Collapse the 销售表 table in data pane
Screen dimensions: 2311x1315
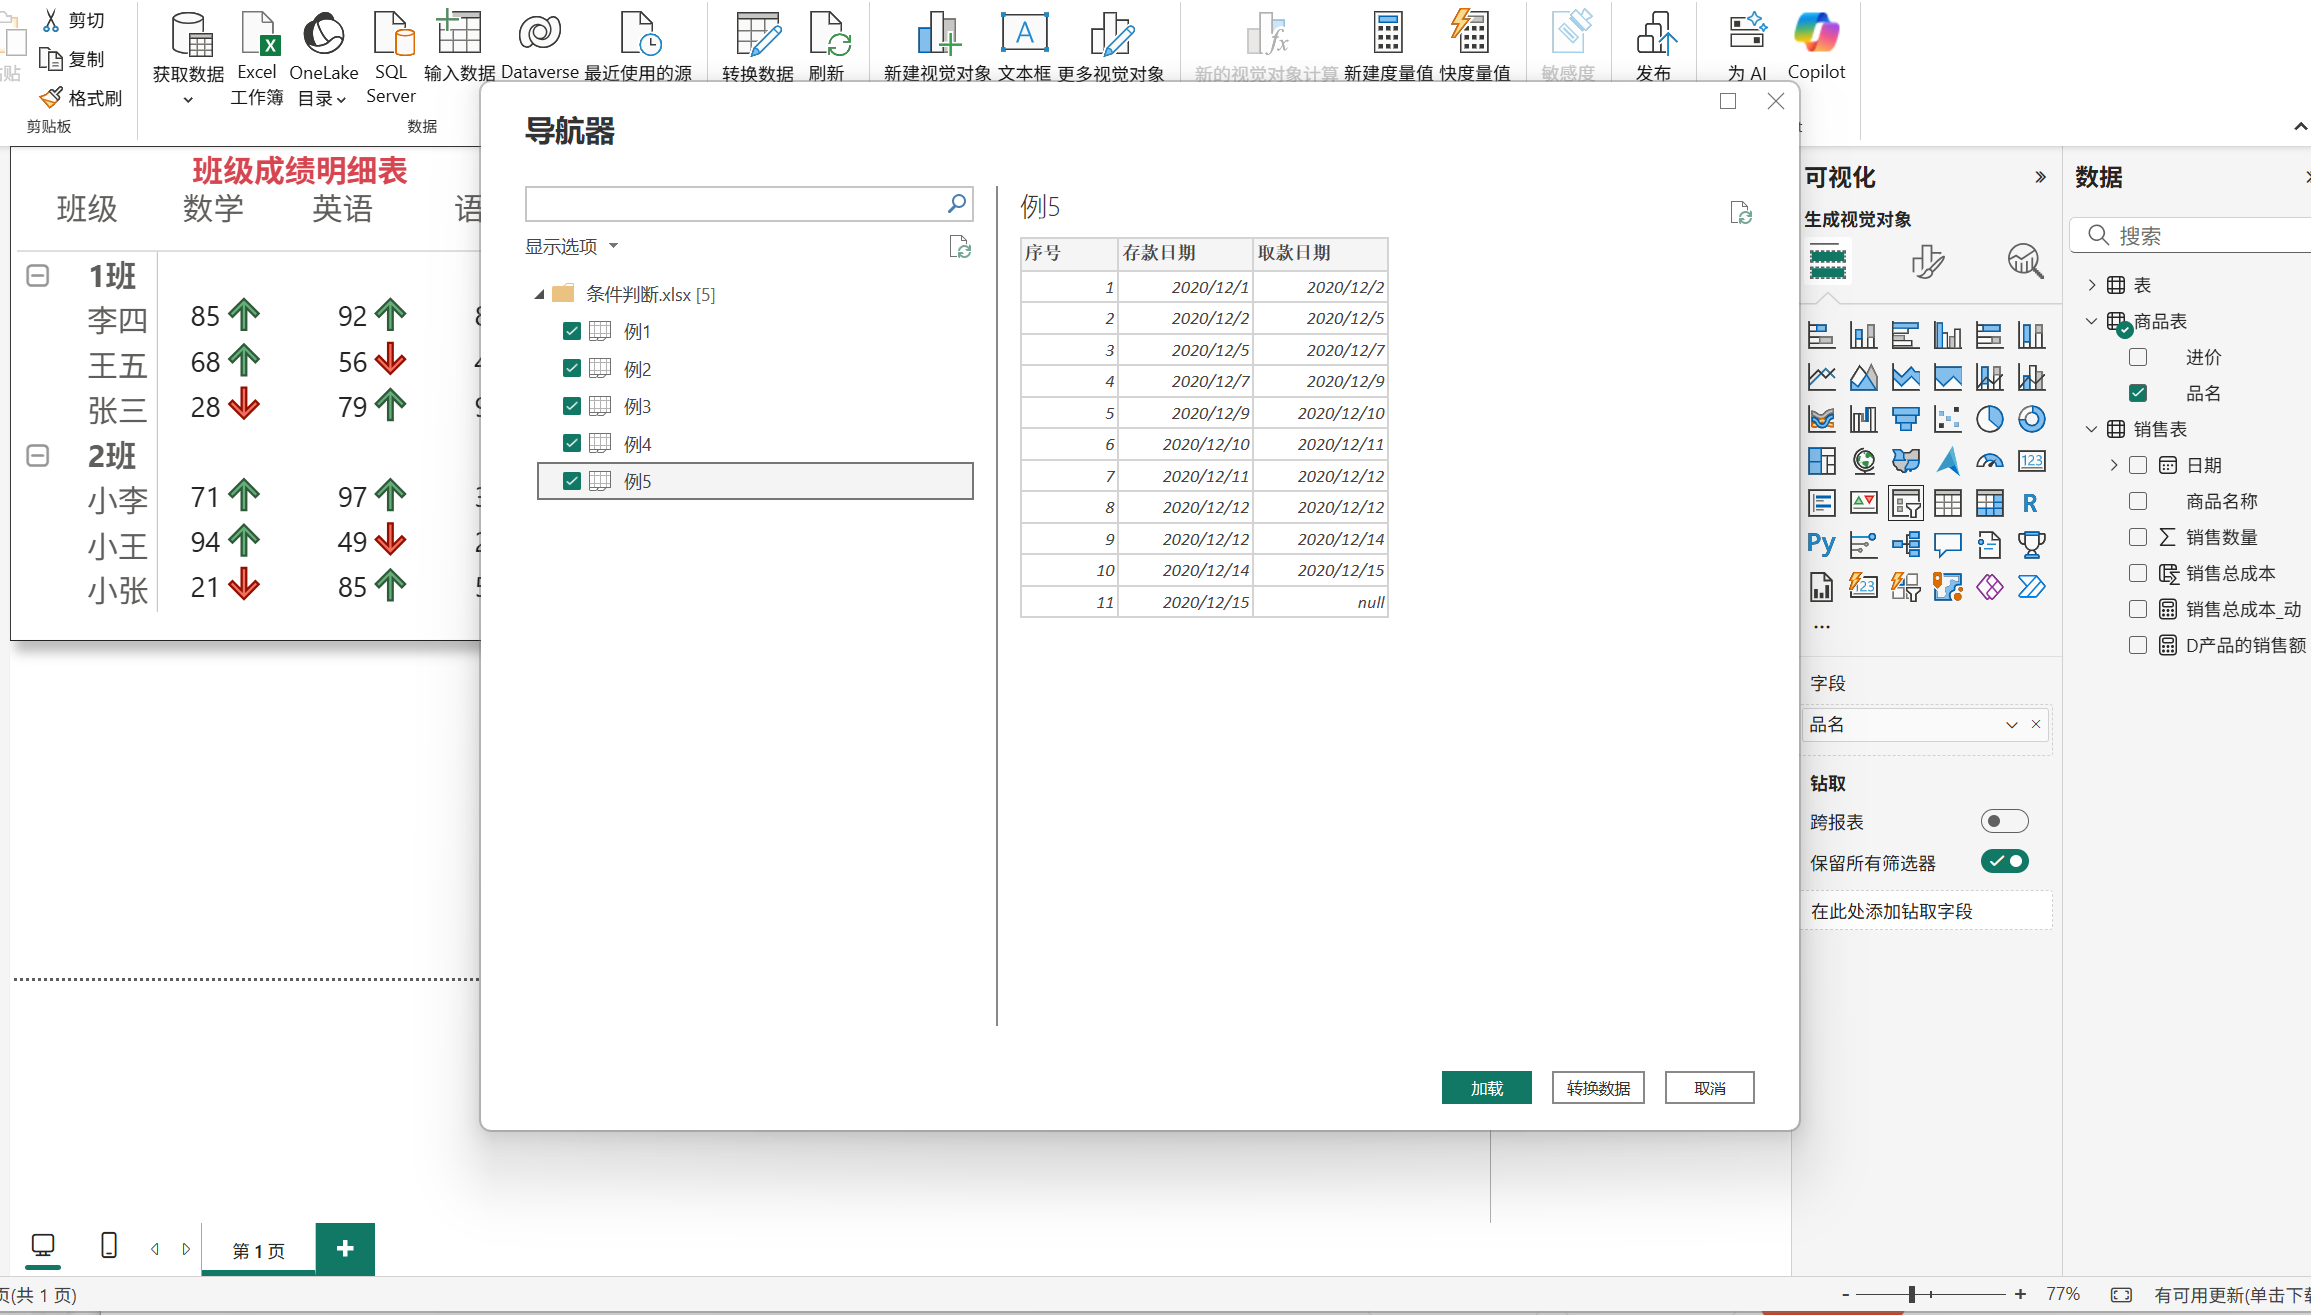coord(2091,429)
